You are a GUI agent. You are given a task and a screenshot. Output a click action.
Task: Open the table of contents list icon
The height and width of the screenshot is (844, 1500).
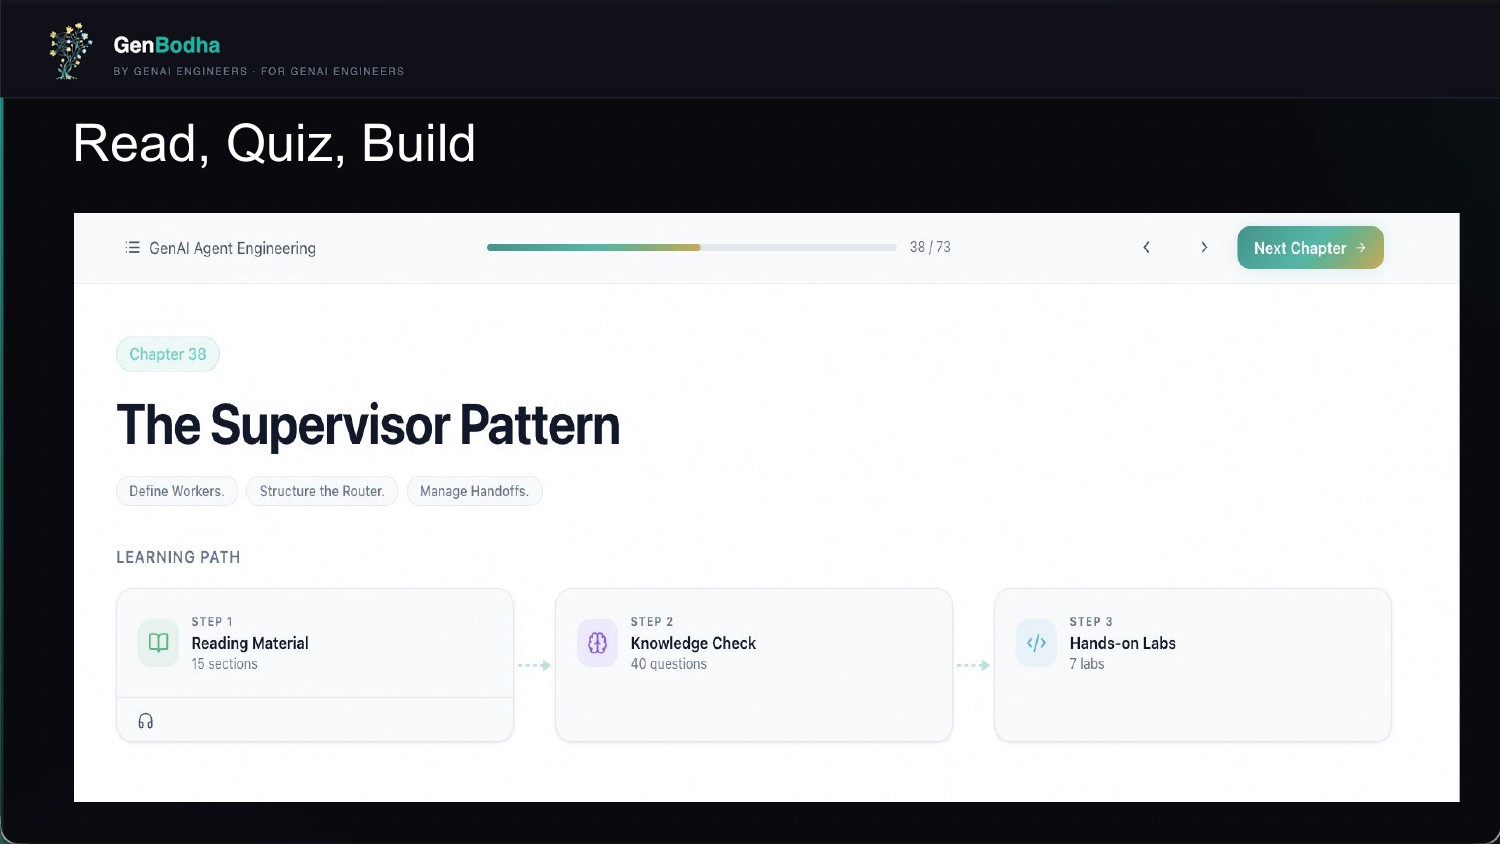pyautogui.click(x=132, y=247)
